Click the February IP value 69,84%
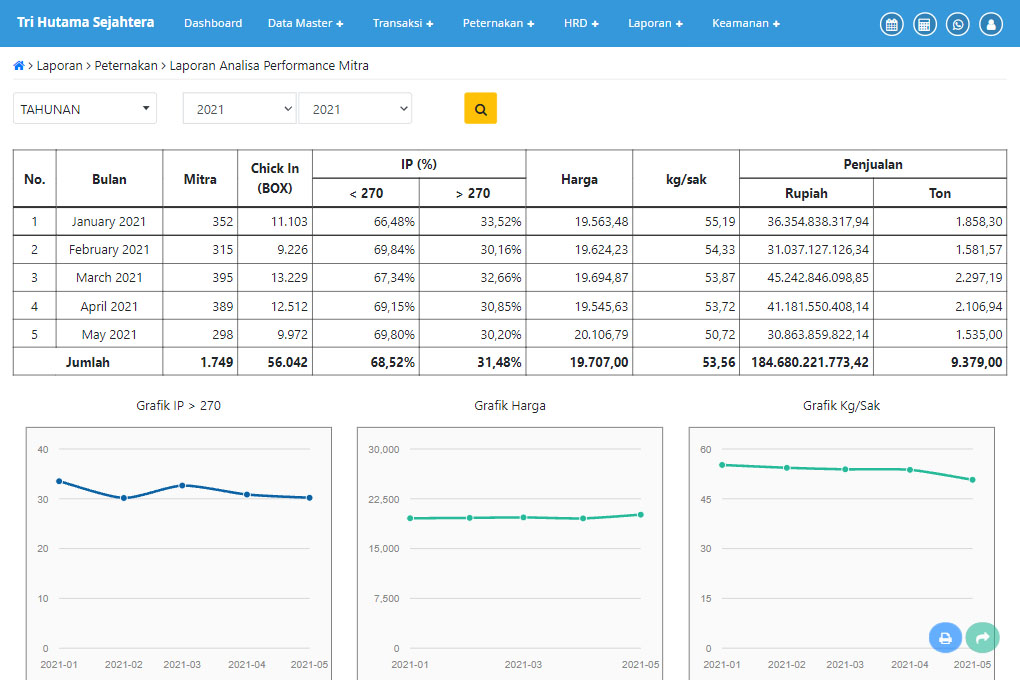This screenshot has width=1020, height=680. click(394, 249)
